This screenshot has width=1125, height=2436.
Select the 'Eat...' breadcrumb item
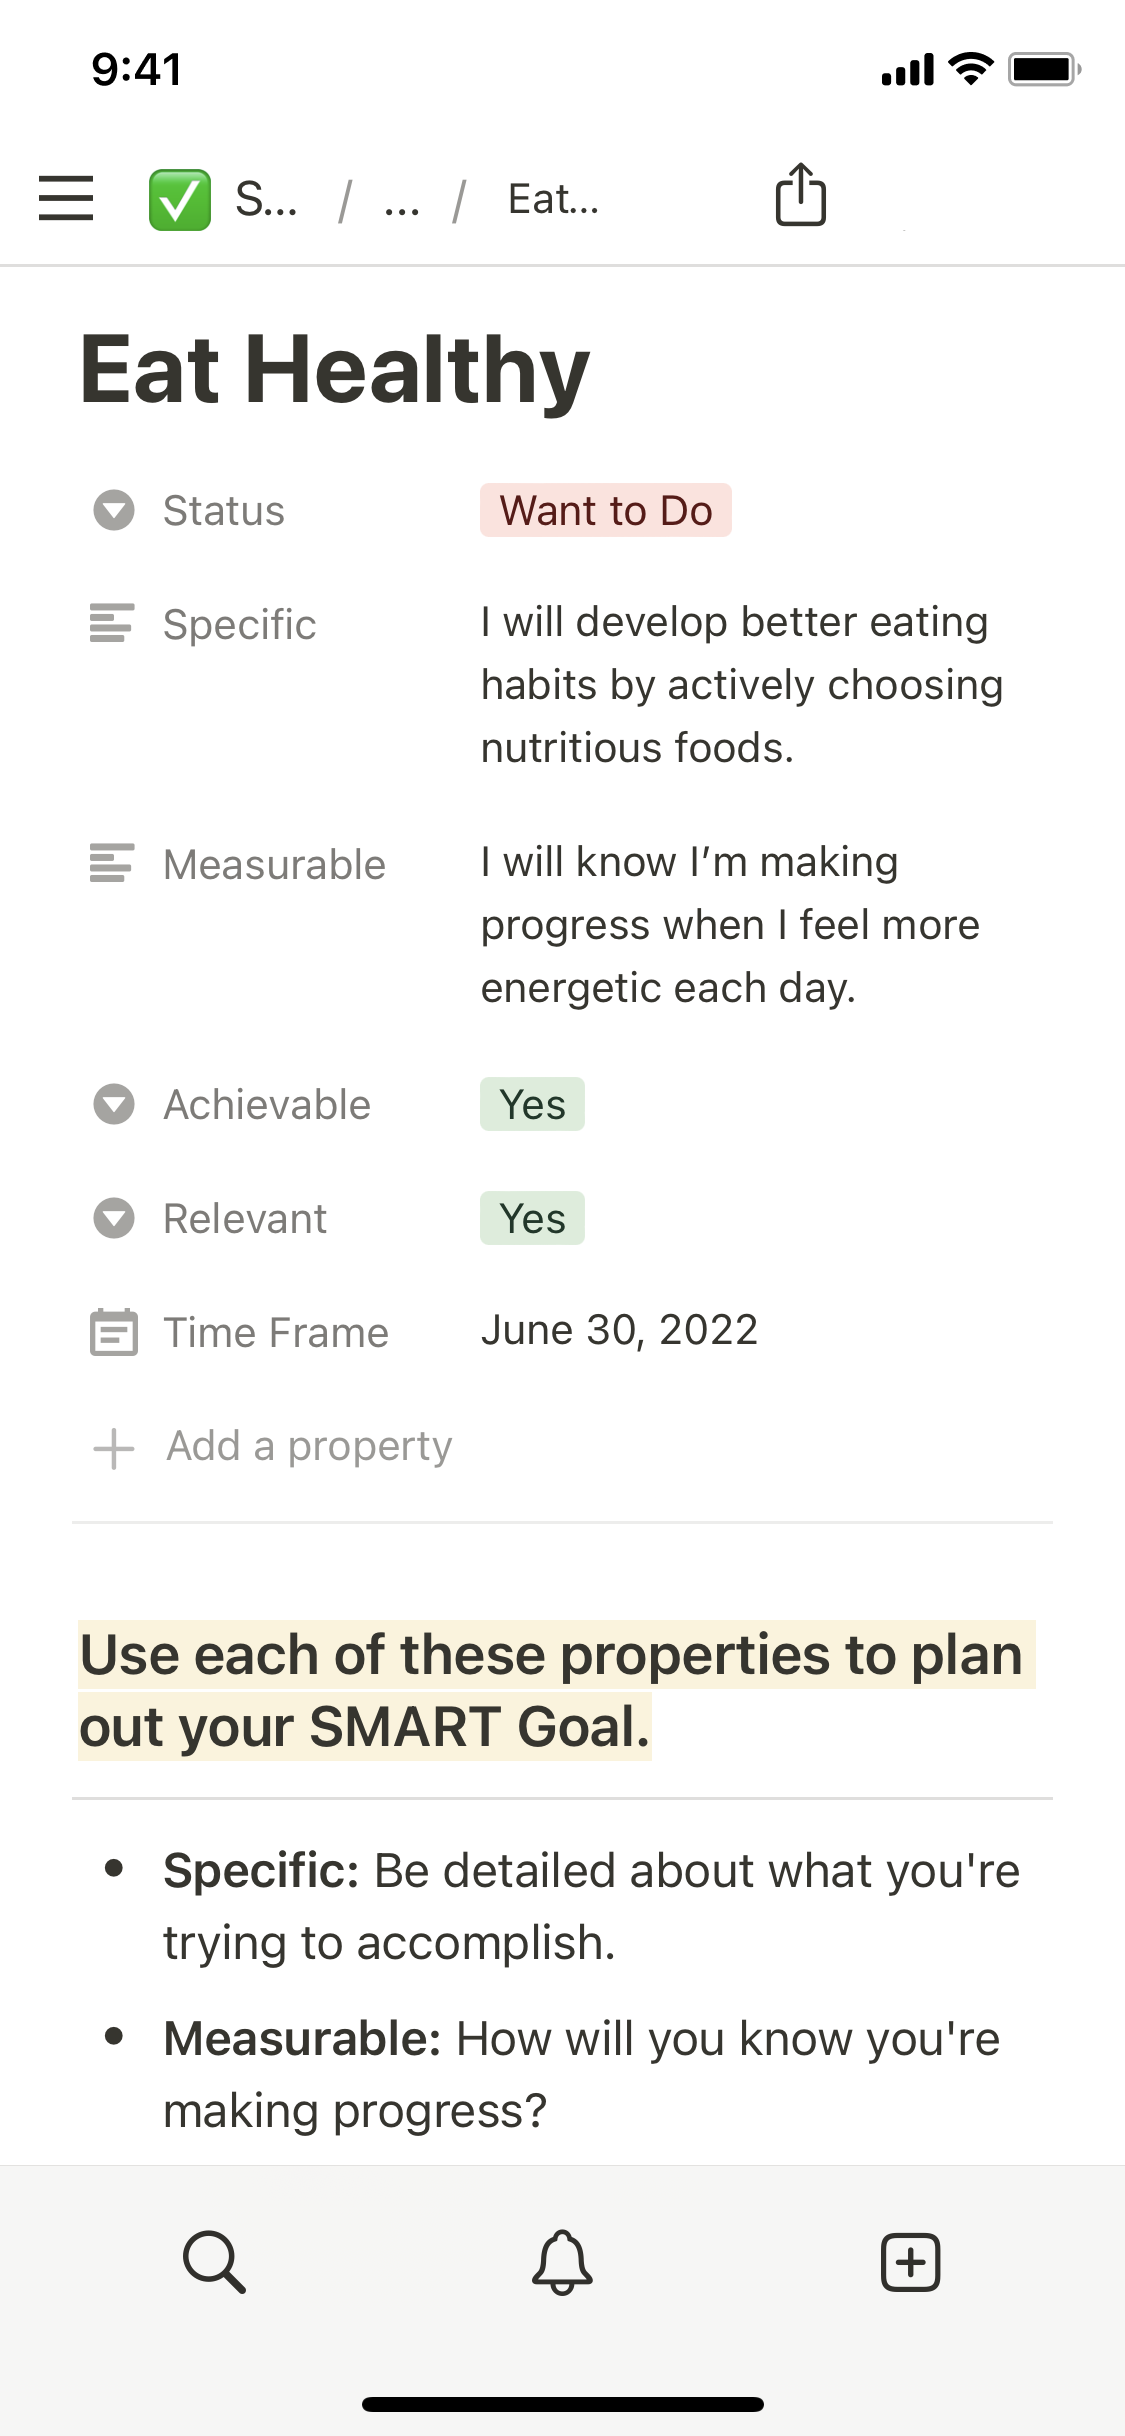pos(553,200)
